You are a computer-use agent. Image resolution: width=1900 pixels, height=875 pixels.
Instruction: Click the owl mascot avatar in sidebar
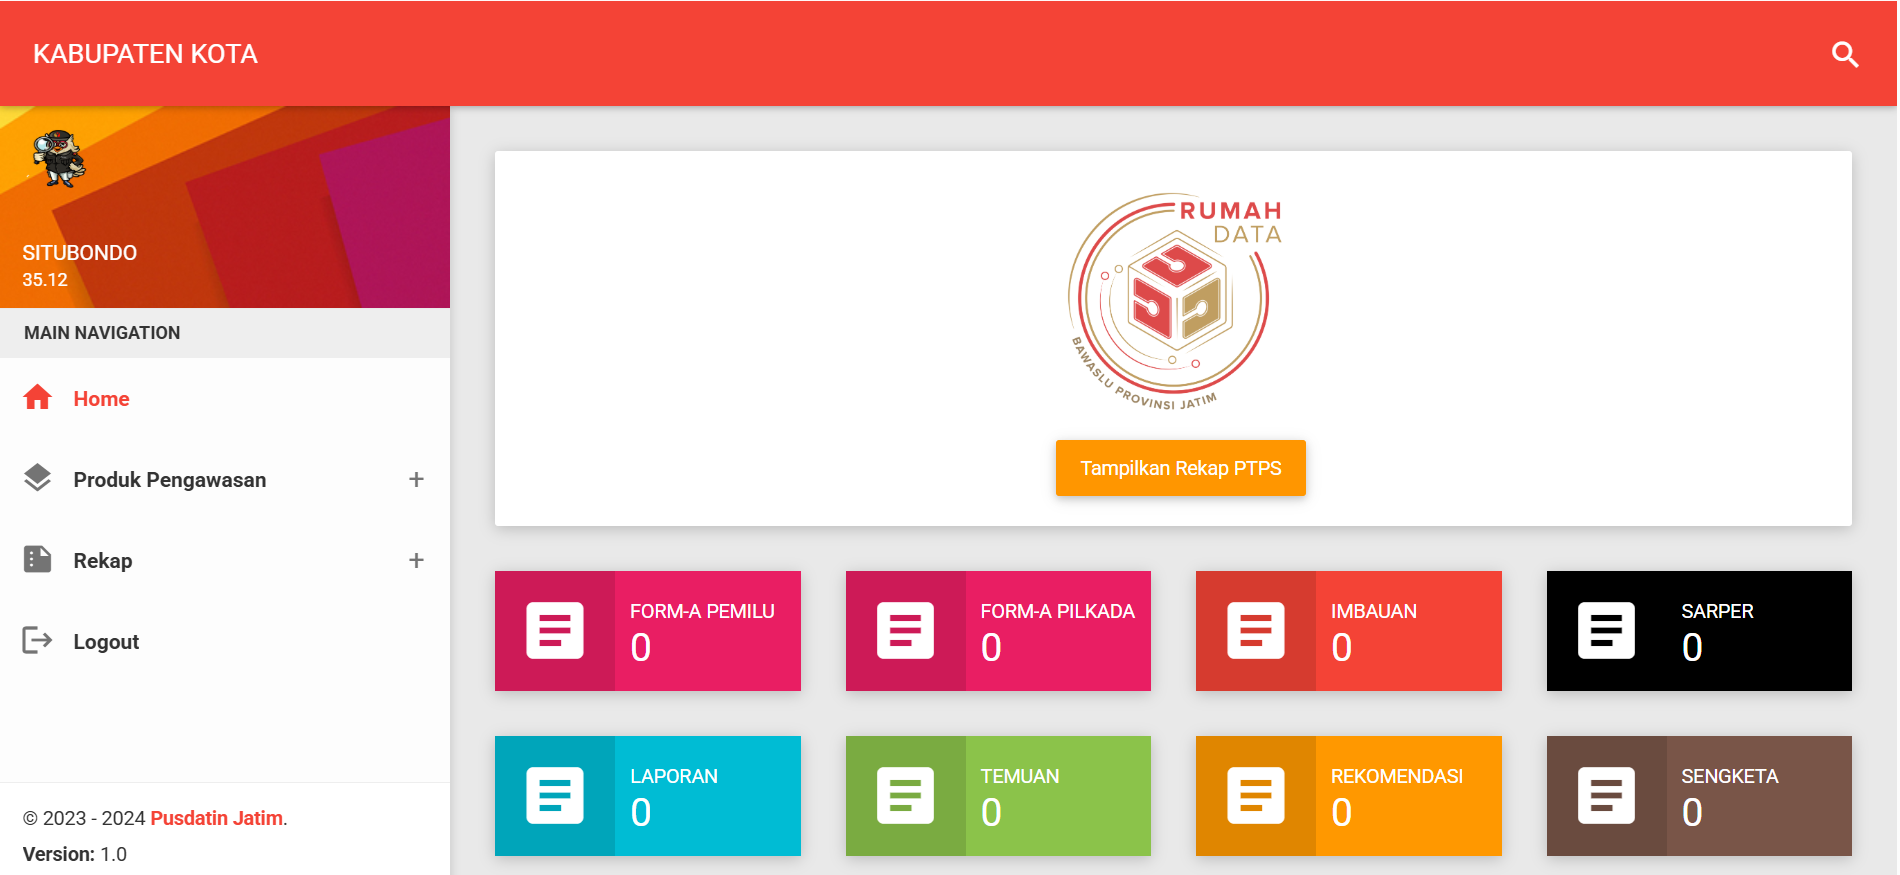point(60,158)
